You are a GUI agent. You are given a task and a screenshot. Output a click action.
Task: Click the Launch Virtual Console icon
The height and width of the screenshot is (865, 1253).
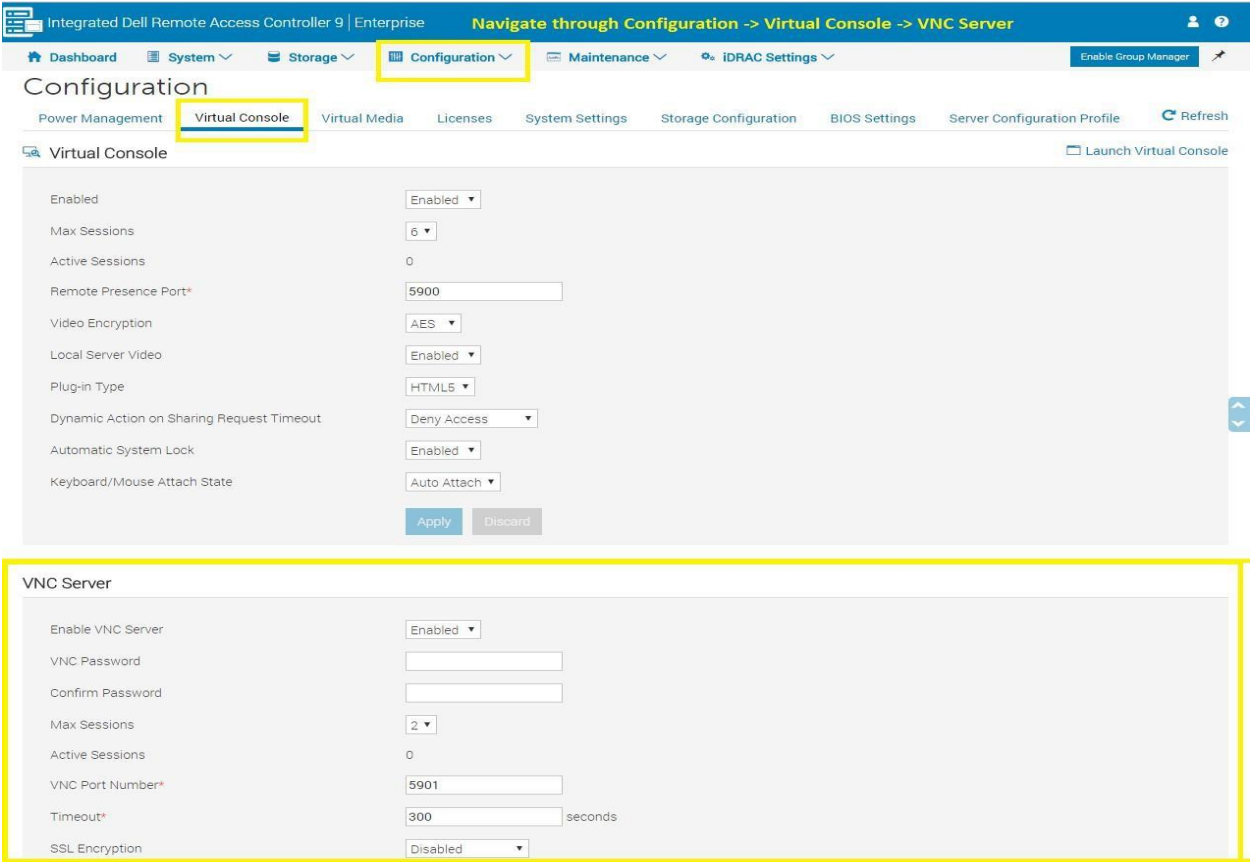1073,151
